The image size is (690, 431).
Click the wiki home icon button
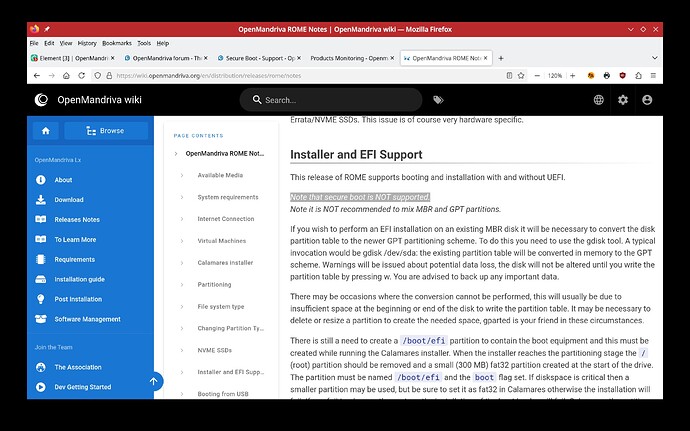click(46, 131)
